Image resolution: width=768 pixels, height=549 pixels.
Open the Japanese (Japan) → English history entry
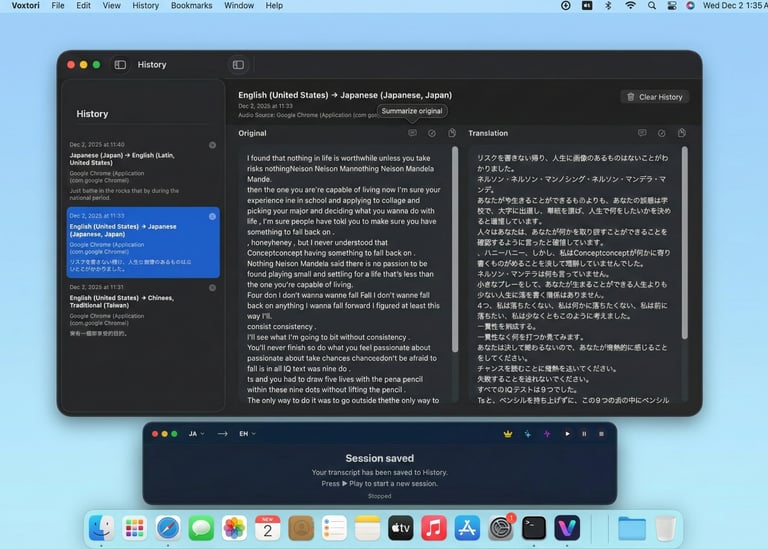click(x=143, y=171)
